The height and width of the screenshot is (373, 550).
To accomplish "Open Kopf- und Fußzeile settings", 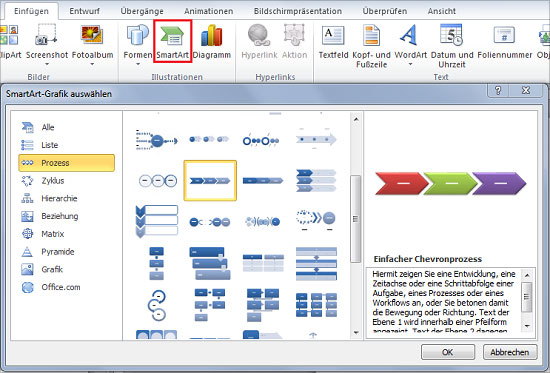I will point(371,46).
